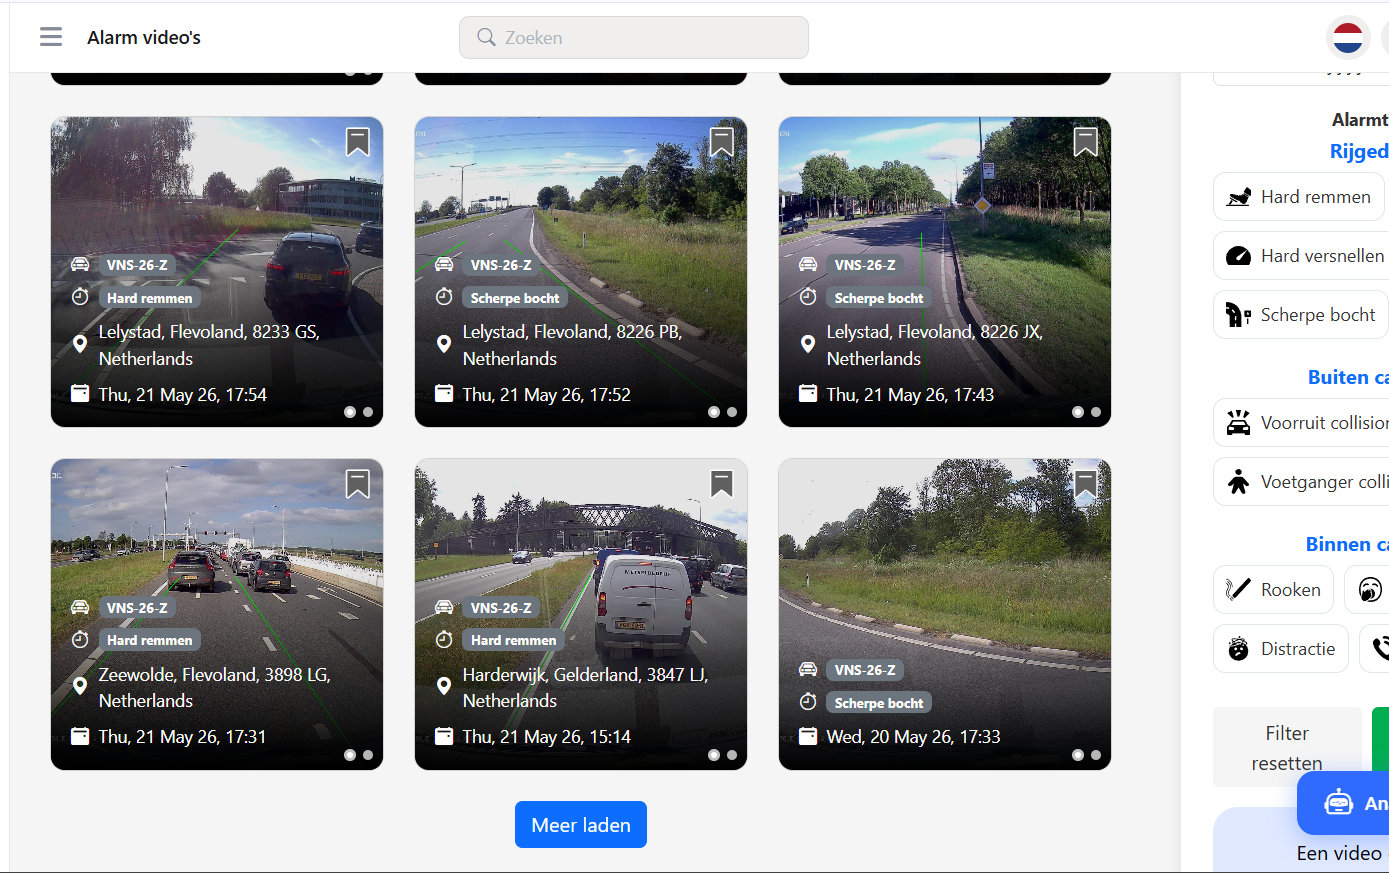Toggle the Distractie filter chip
1389x873 pixels.
(1281, 649)
